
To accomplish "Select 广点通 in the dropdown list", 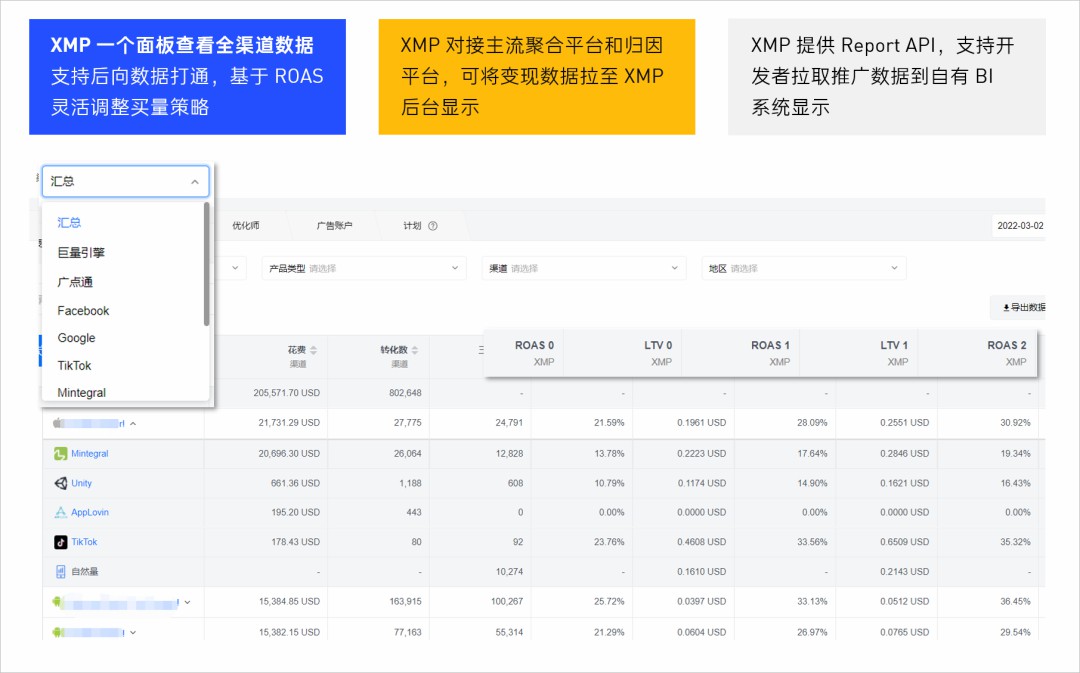I will point(74,282).
